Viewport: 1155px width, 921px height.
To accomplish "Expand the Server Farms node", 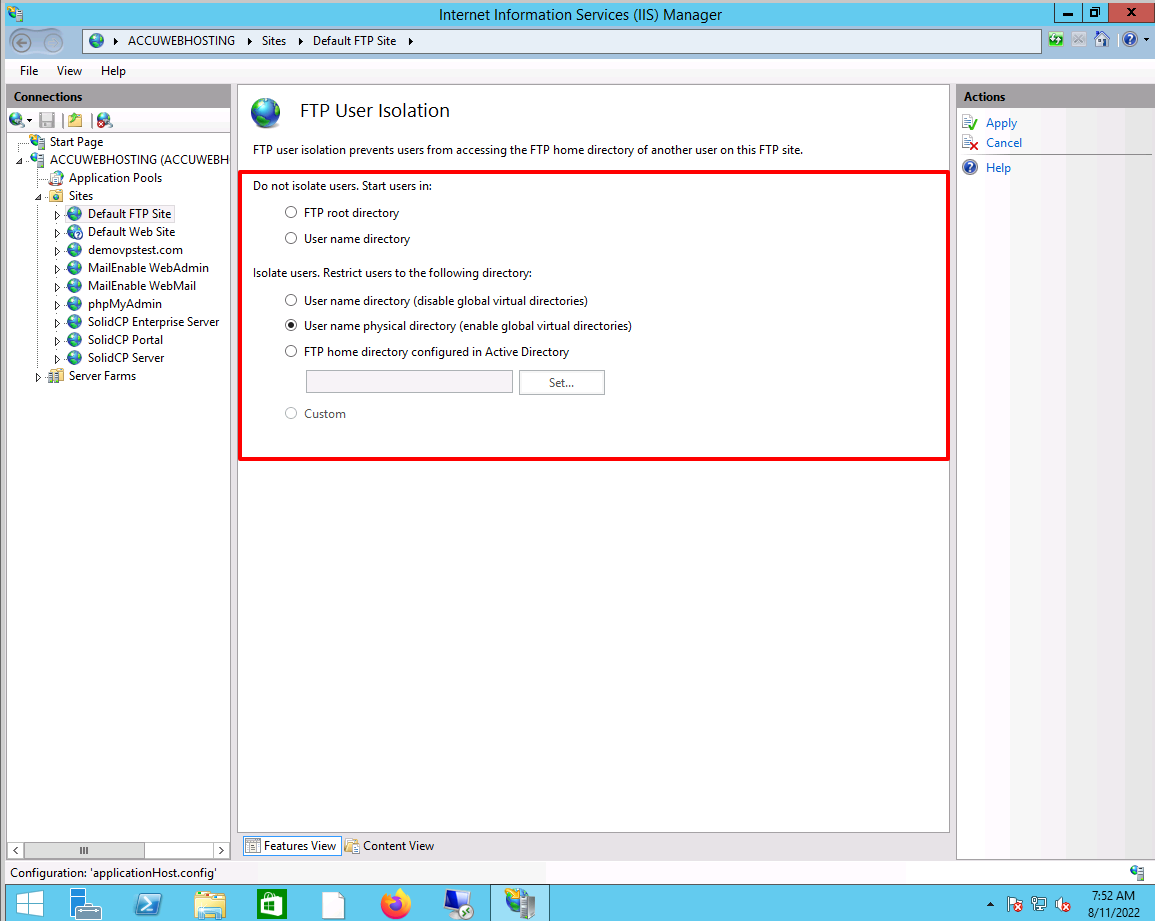I will 38,377.
